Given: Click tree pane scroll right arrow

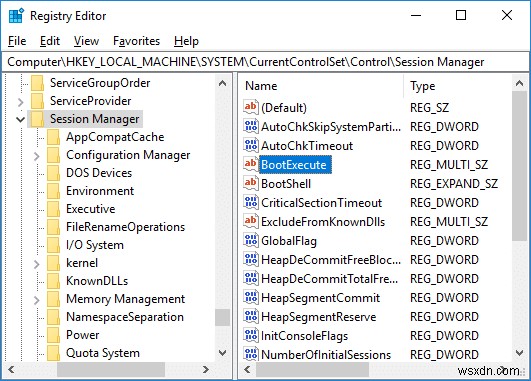Looking at the screenshot, I should click(206, 369).
